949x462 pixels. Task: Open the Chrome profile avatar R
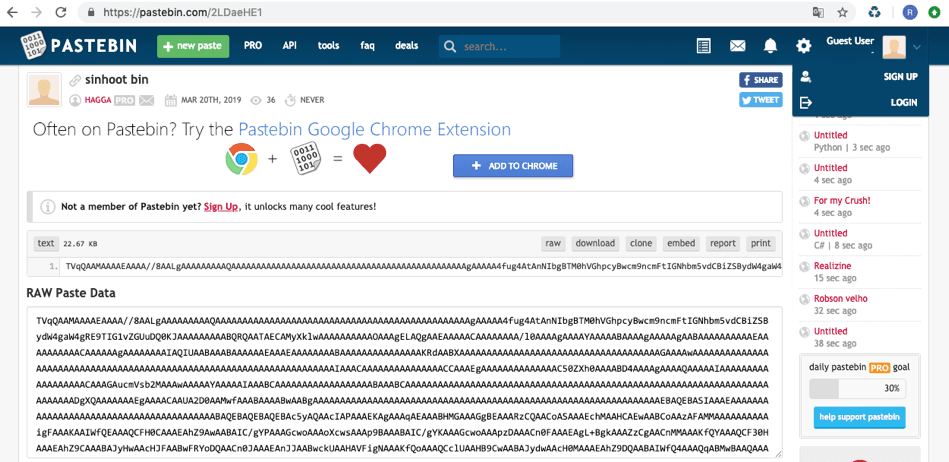pos(910,12)
